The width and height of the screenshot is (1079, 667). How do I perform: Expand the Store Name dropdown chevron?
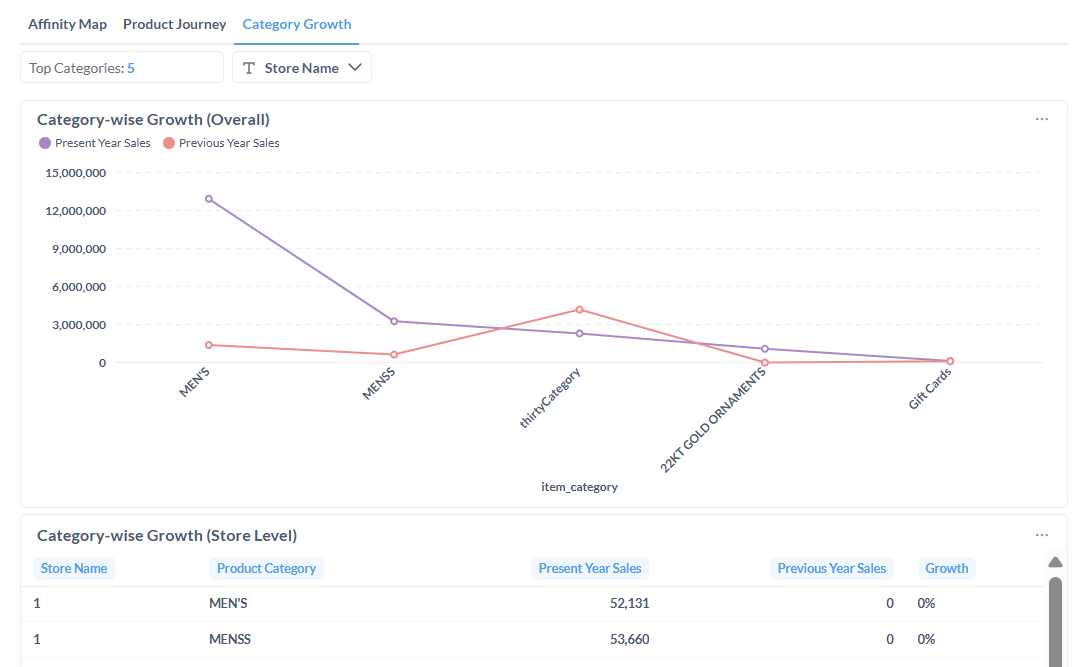(355, 68)
